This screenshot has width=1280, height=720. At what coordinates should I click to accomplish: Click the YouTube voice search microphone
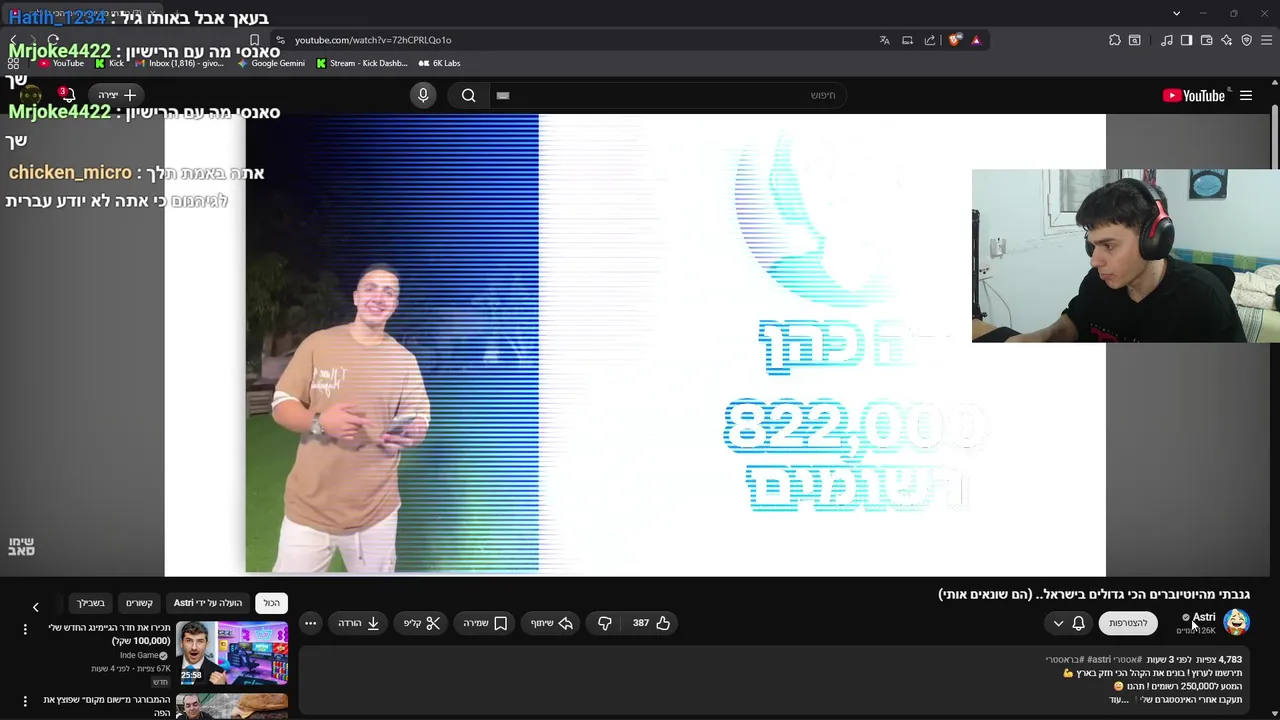tap(423, 95)
